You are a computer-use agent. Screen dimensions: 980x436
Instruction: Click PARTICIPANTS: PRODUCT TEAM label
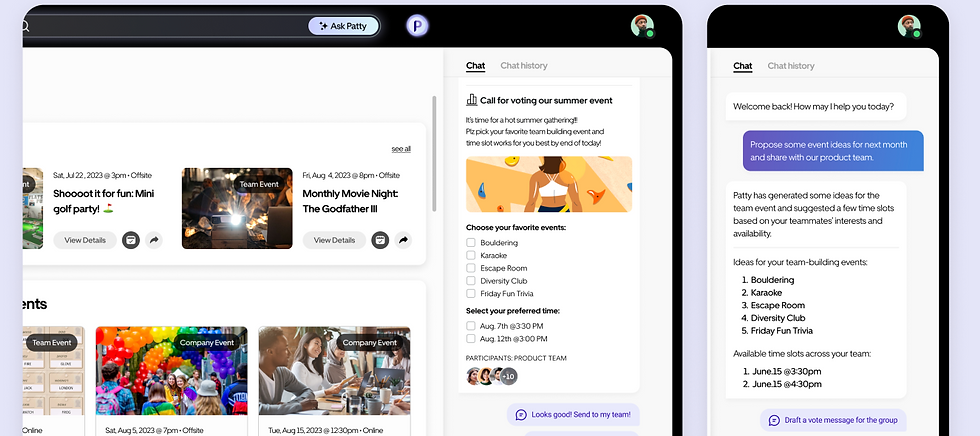[516, 359]
